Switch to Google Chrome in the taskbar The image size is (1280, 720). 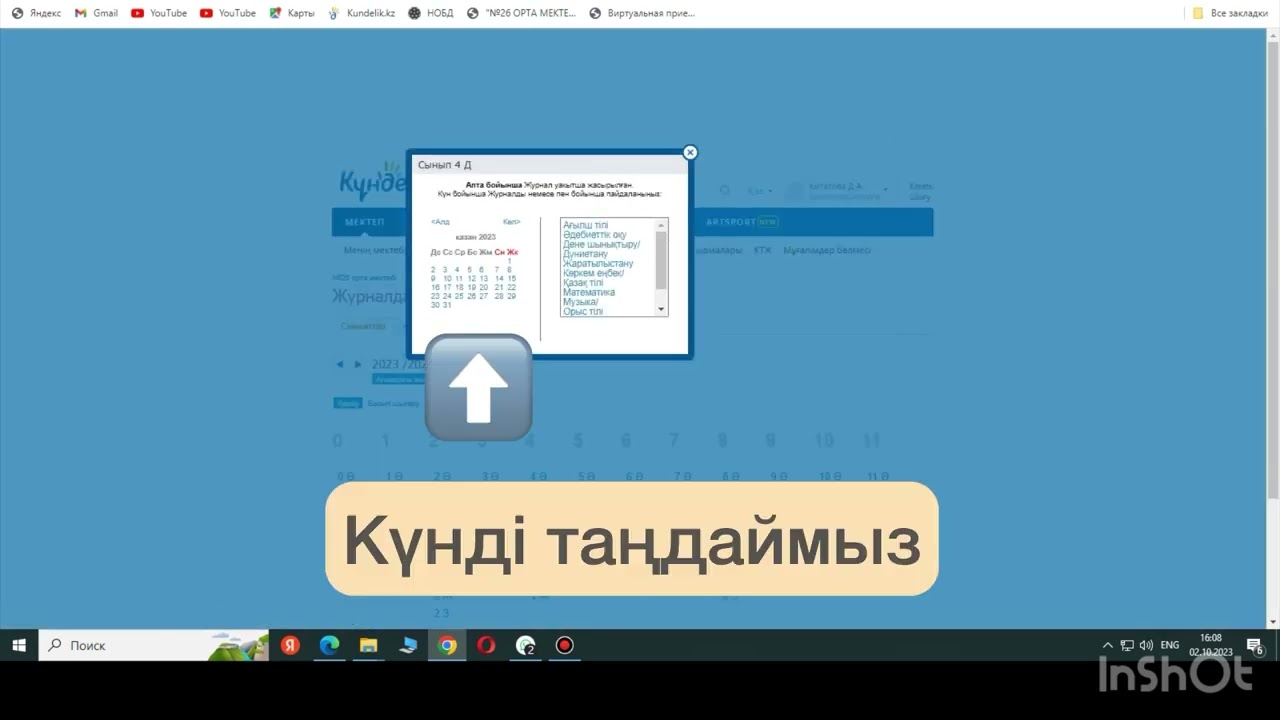447,645
